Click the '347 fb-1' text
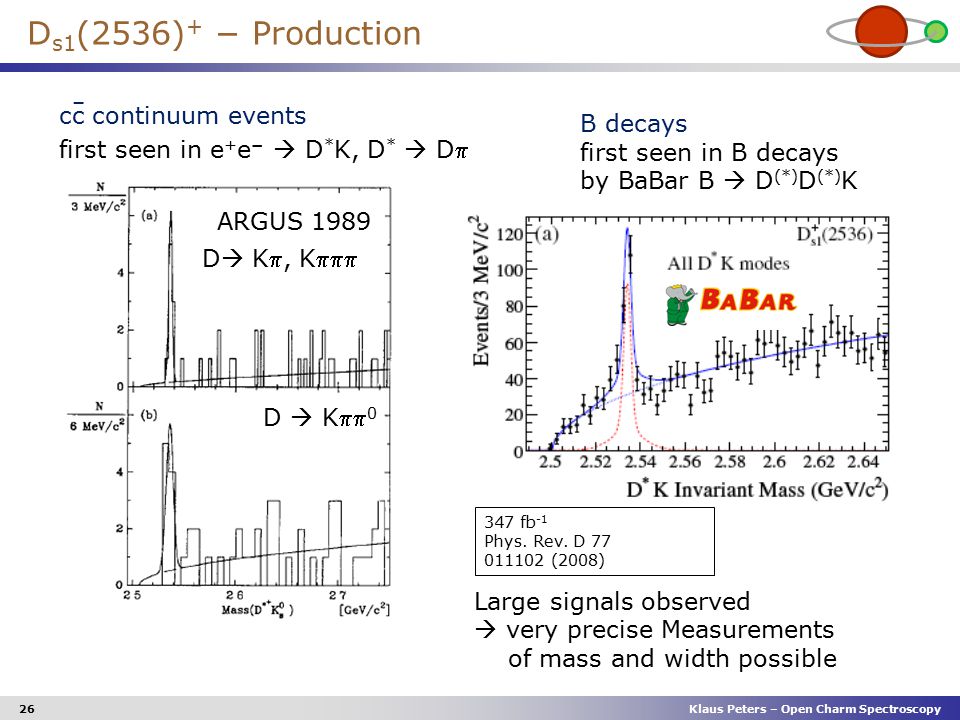Image resolution: width=960 pixels, height=720 pixels. click(x=516, y=522)
